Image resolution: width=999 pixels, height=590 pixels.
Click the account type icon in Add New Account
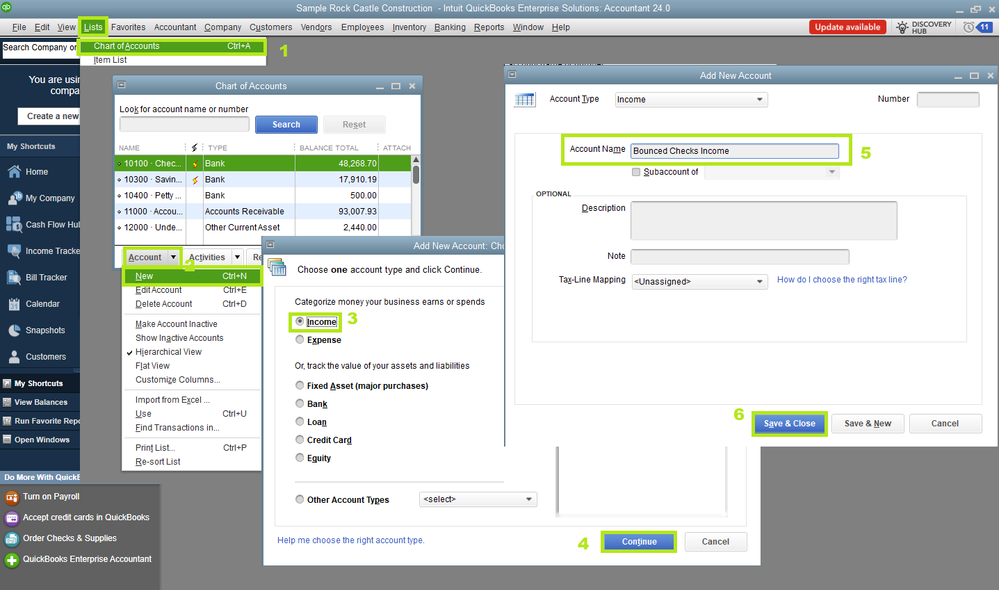[x=525, y=100]
